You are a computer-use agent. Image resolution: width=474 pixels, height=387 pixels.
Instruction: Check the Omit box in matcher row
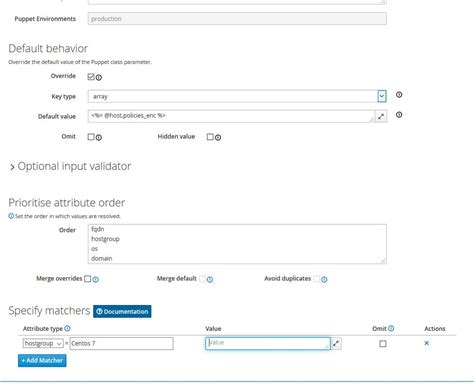click(383, 344)
